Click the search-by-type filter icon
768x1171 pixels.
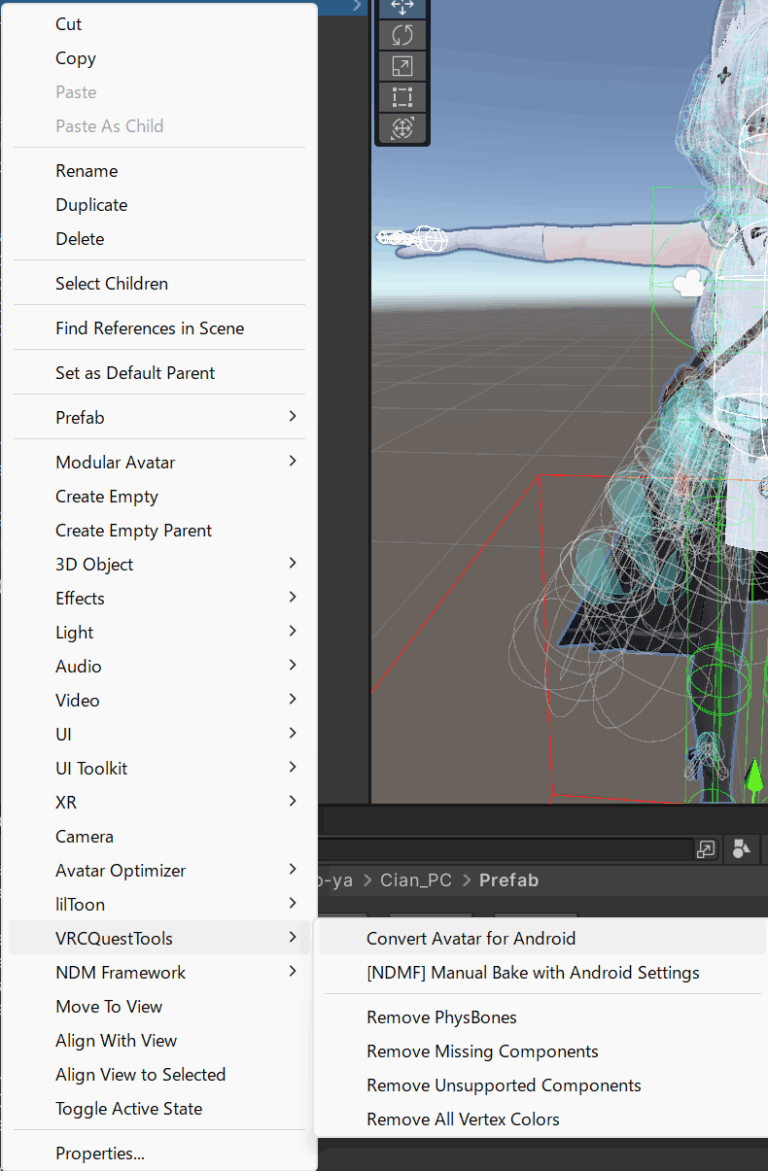point(741,849)
